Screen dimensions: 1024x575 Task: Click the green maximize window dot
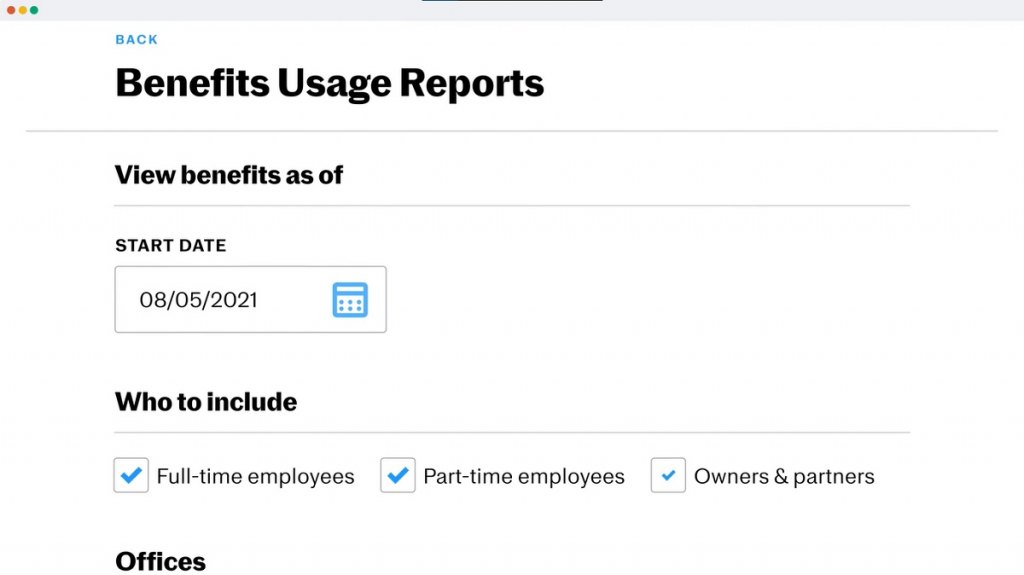(34, 10)
